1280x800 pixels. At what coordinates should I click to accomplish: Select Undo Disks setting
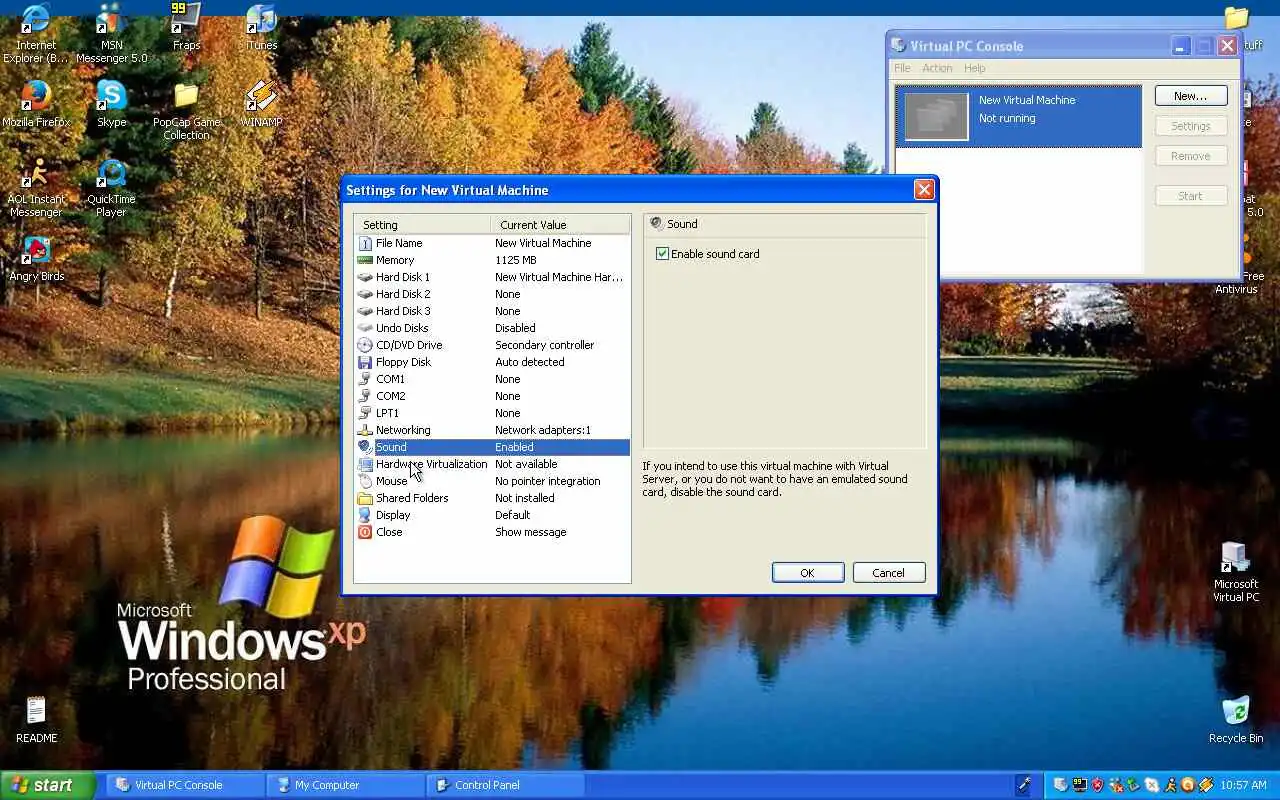coord(492,328)
